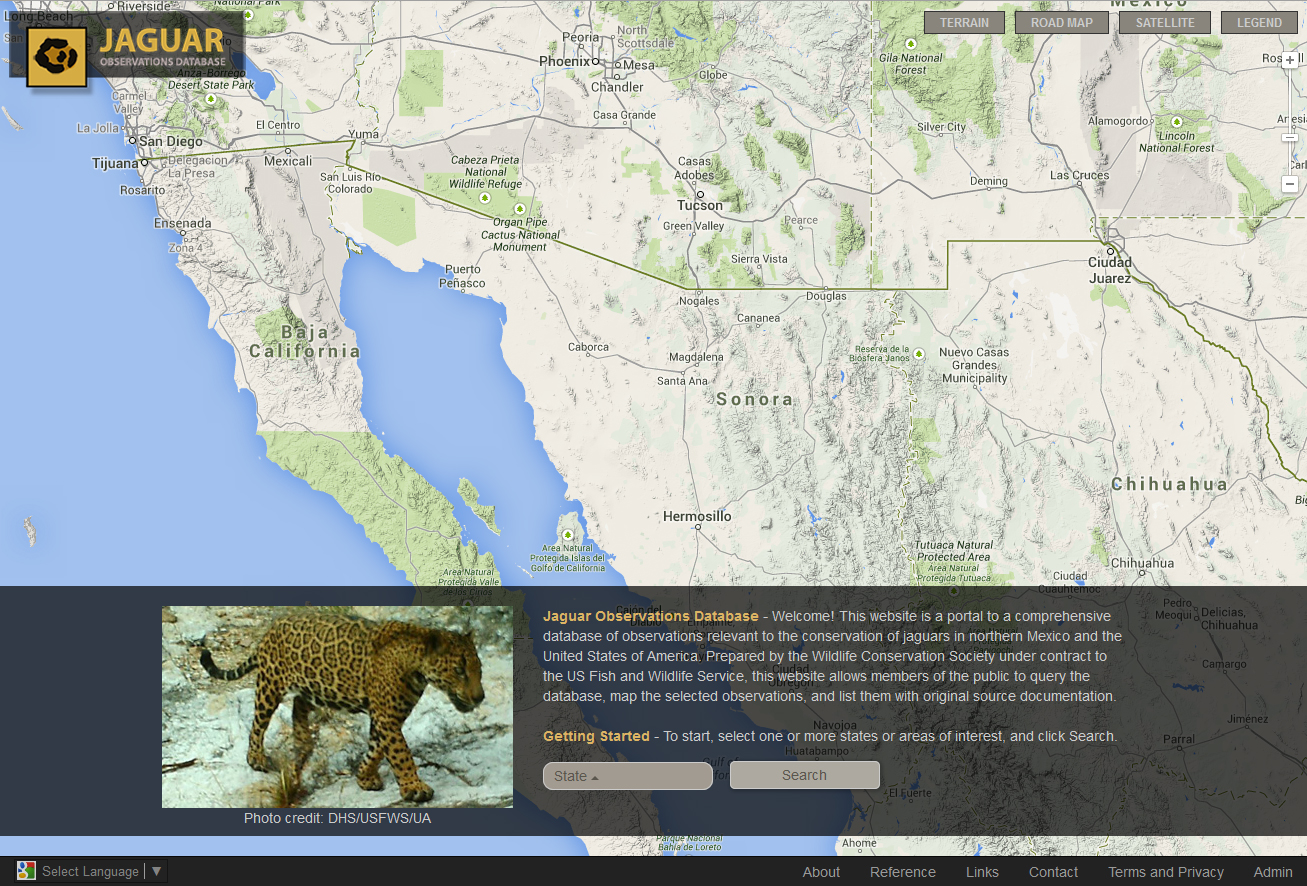Click the Ciudad Juarez city marker
Screen dimensions: 1307x886
click(x=1110, y=251)
